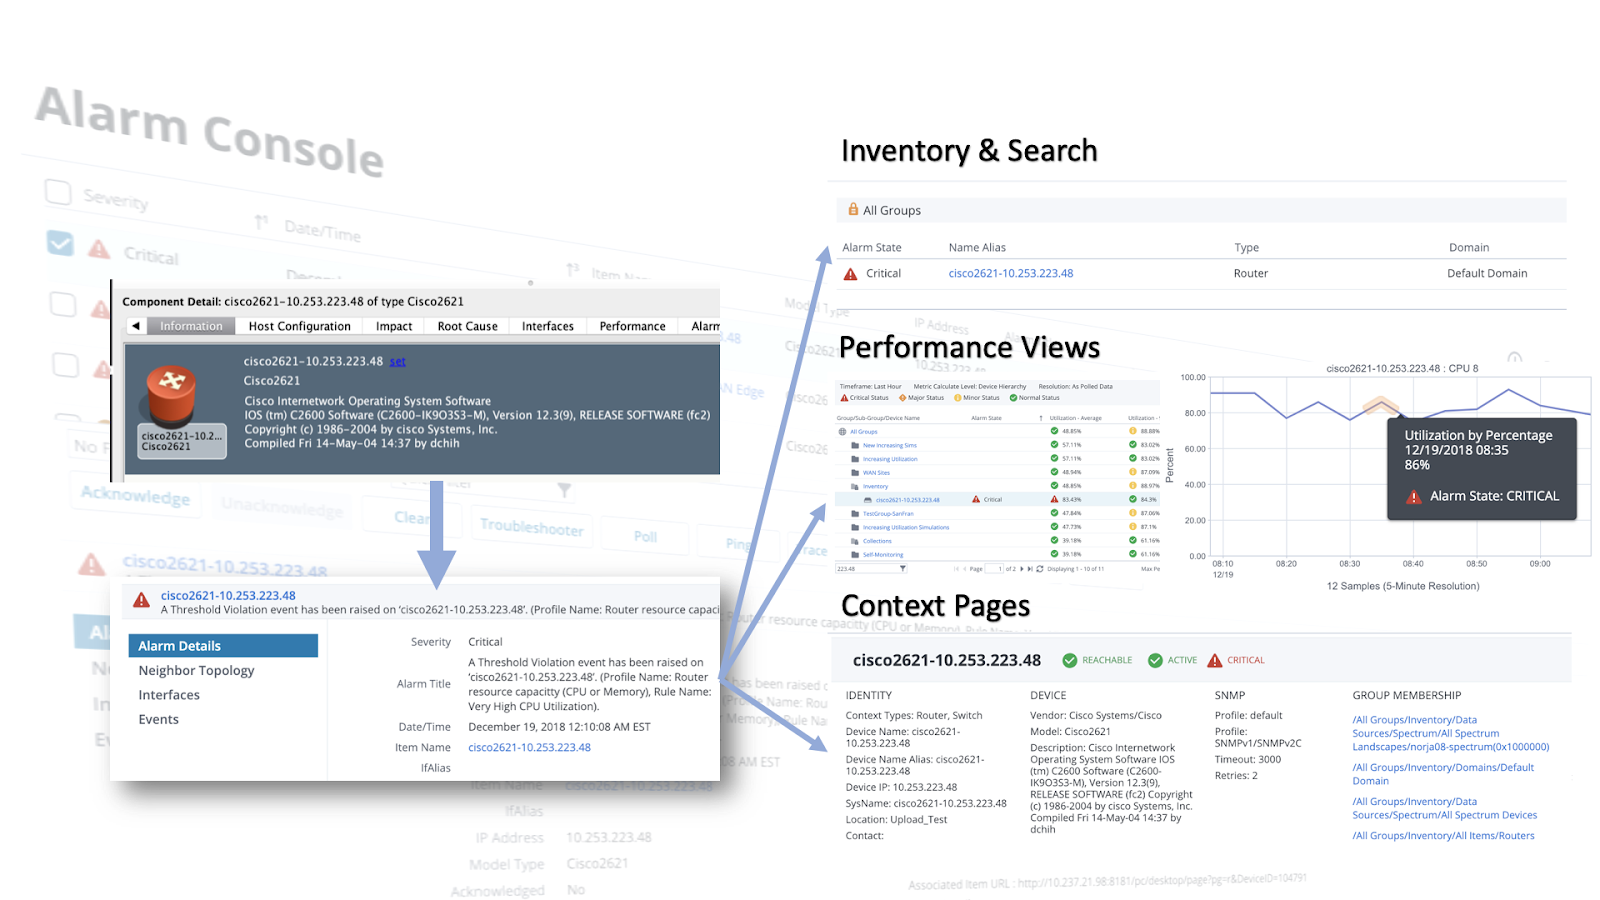Click the Self-Monitoring folder icon

855,555
